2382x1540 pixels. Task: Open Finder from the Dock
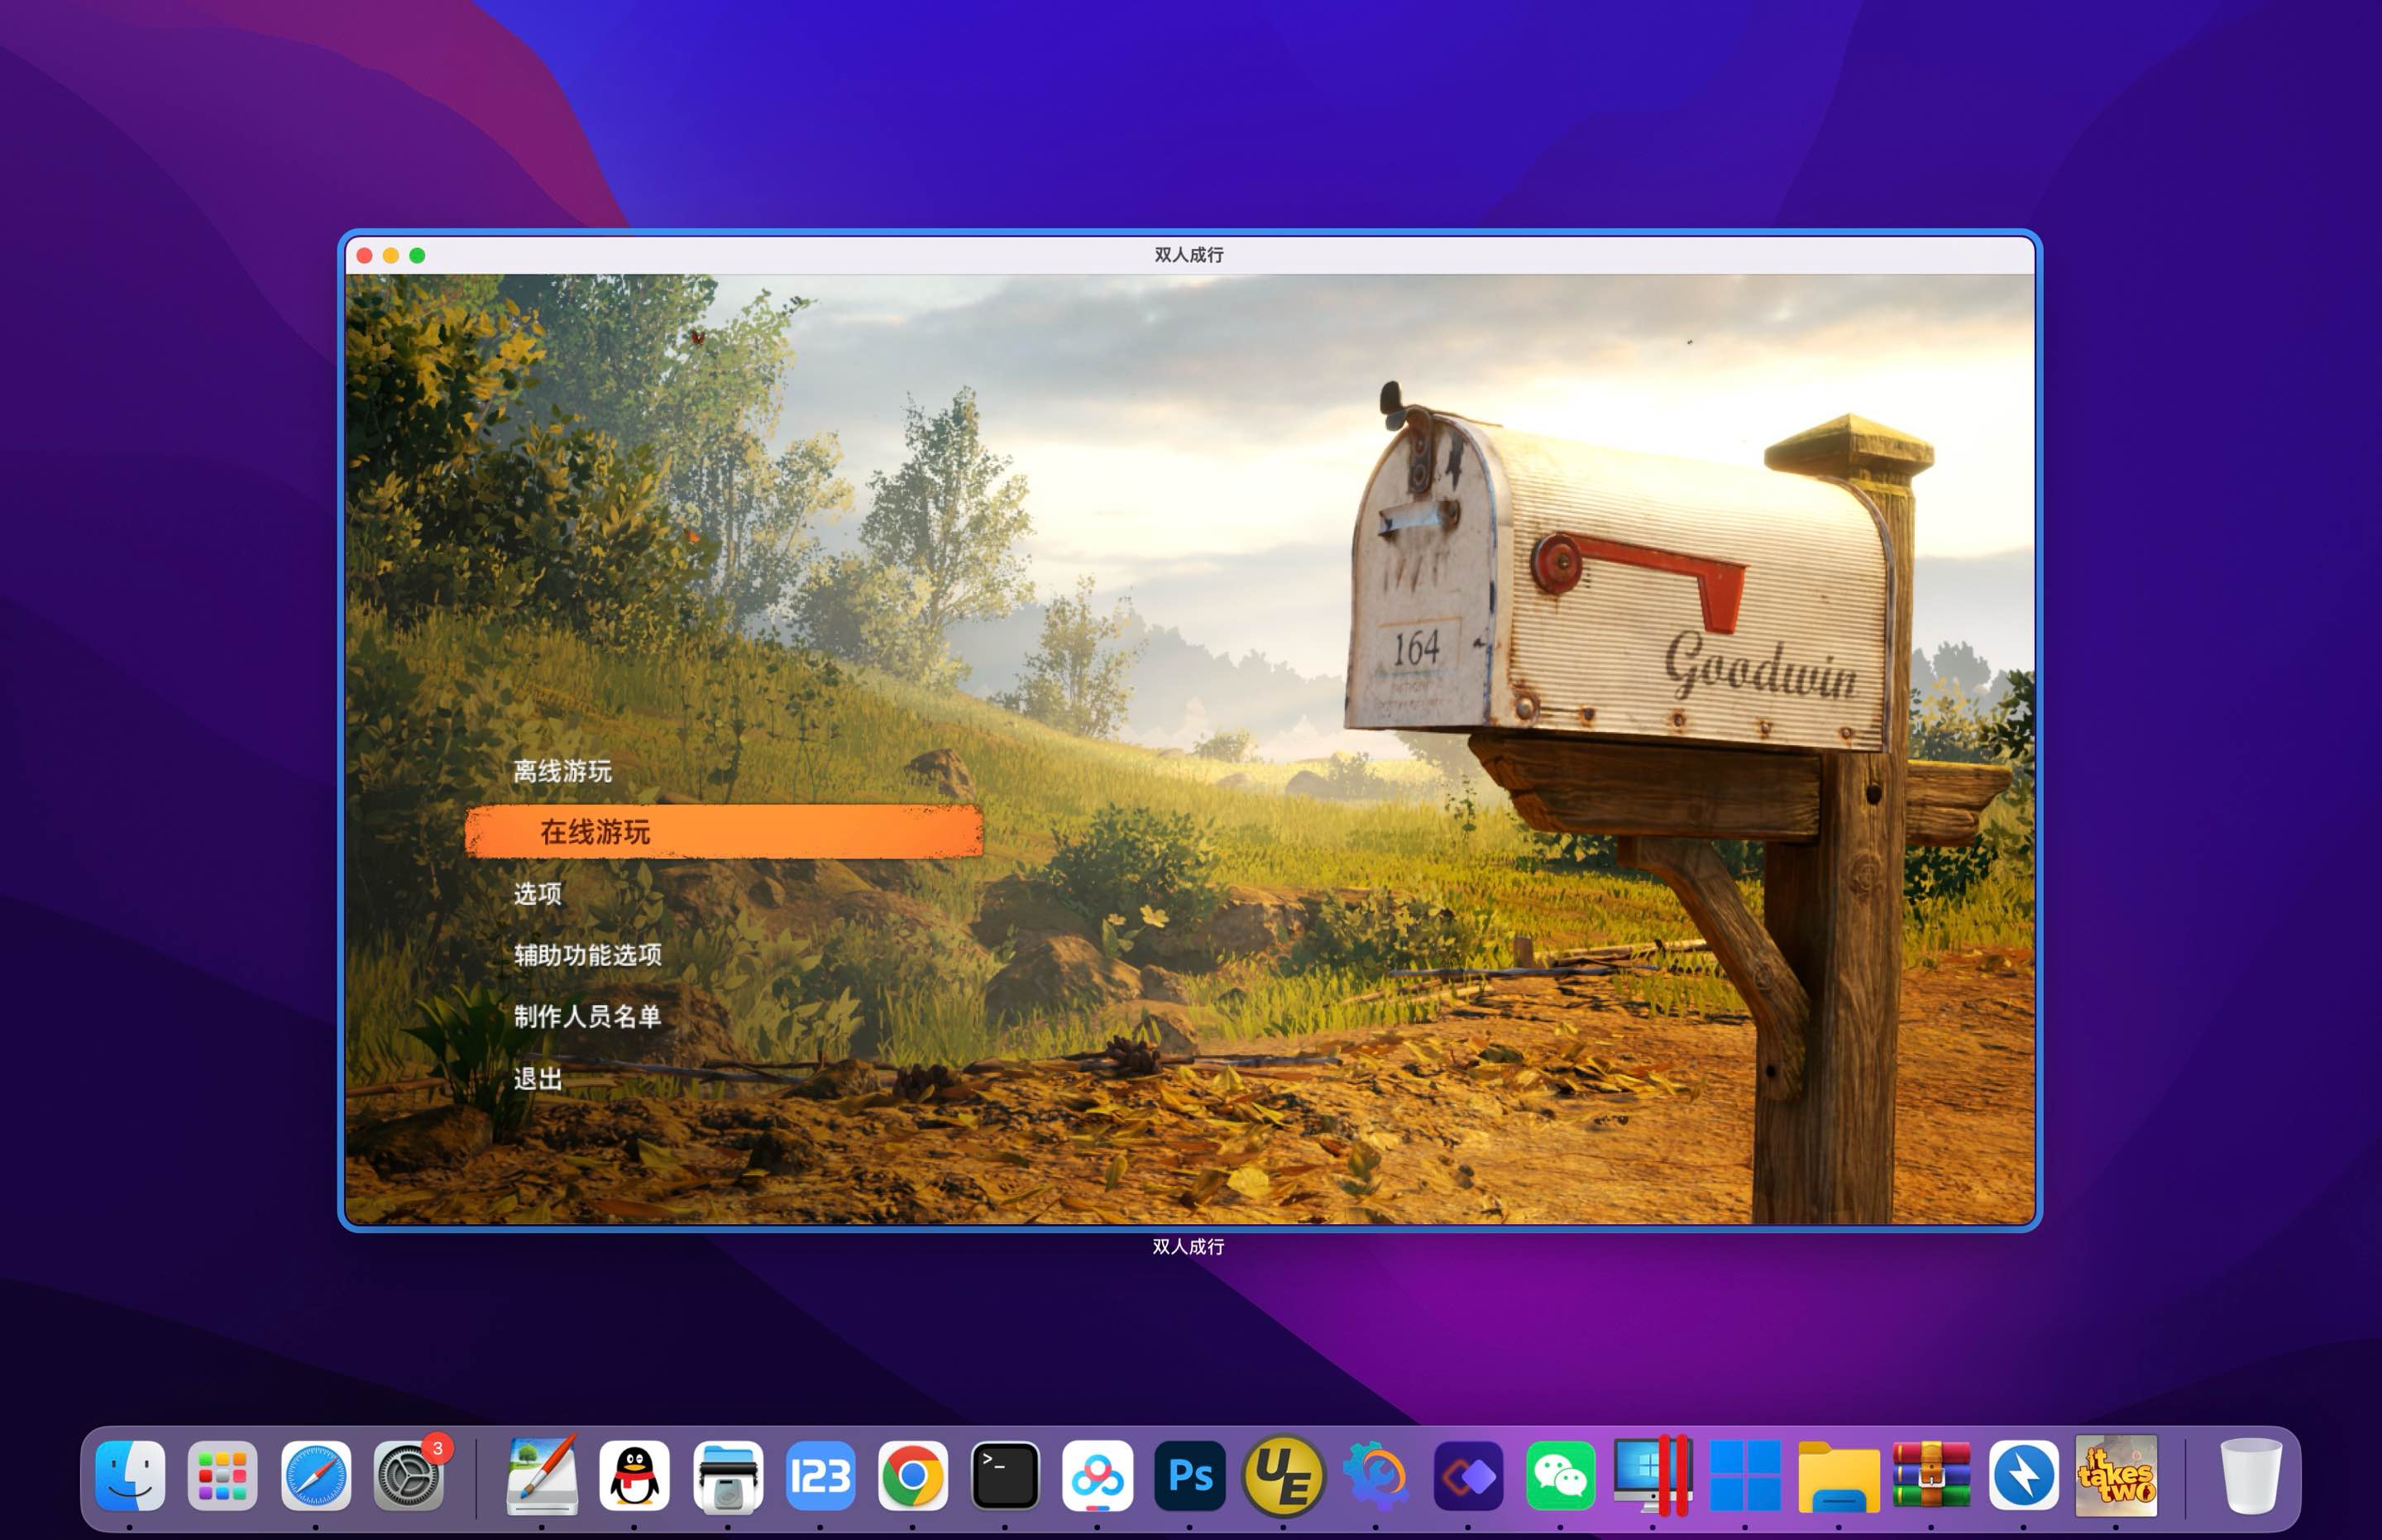(x=130, y=1475)
